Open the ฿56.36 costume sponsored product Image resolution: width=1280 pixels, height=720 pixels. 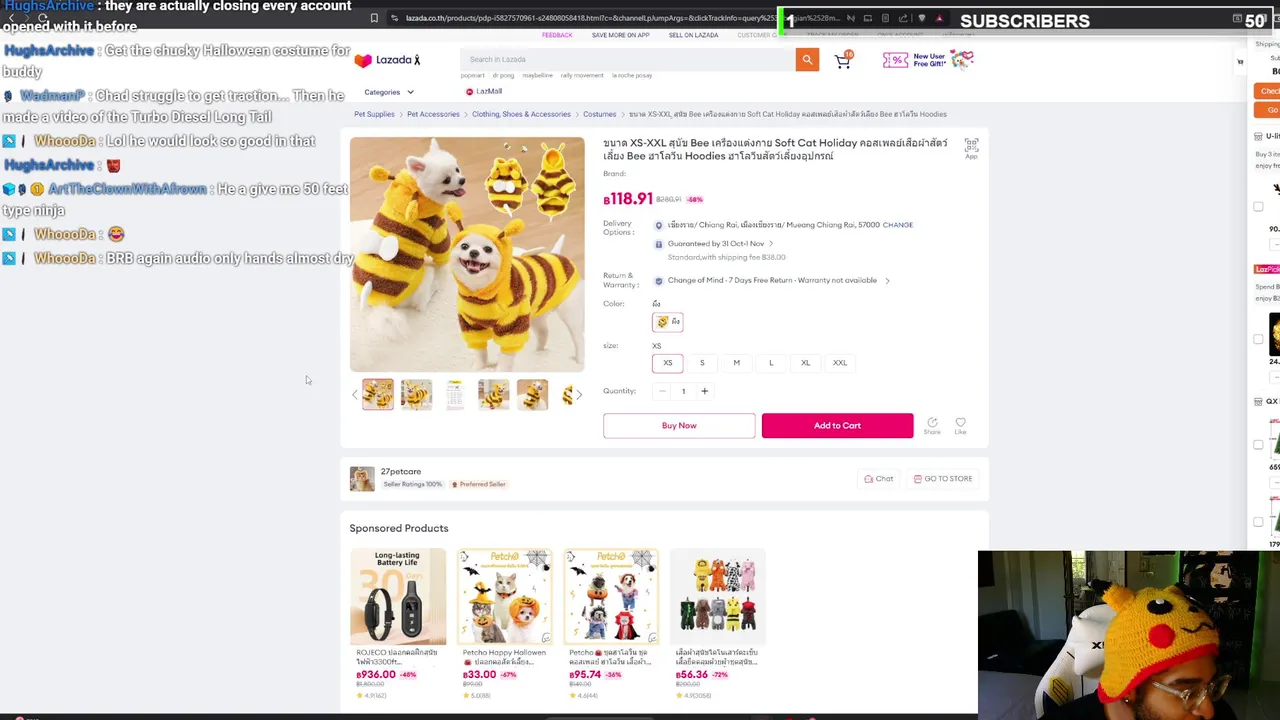717,623
